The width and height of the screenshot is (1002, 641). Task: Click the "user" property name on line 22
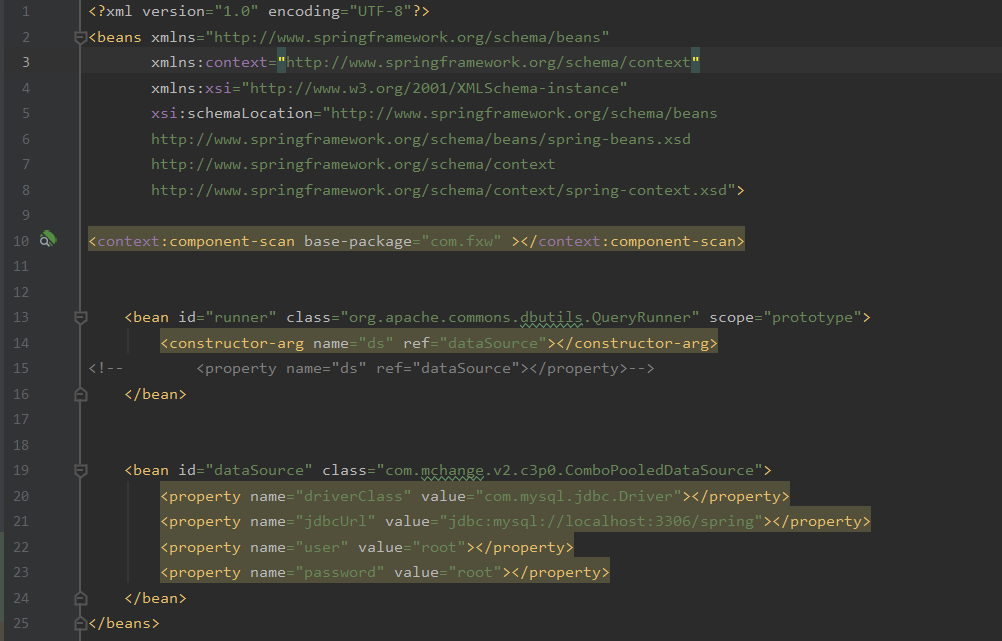(322, 547)
